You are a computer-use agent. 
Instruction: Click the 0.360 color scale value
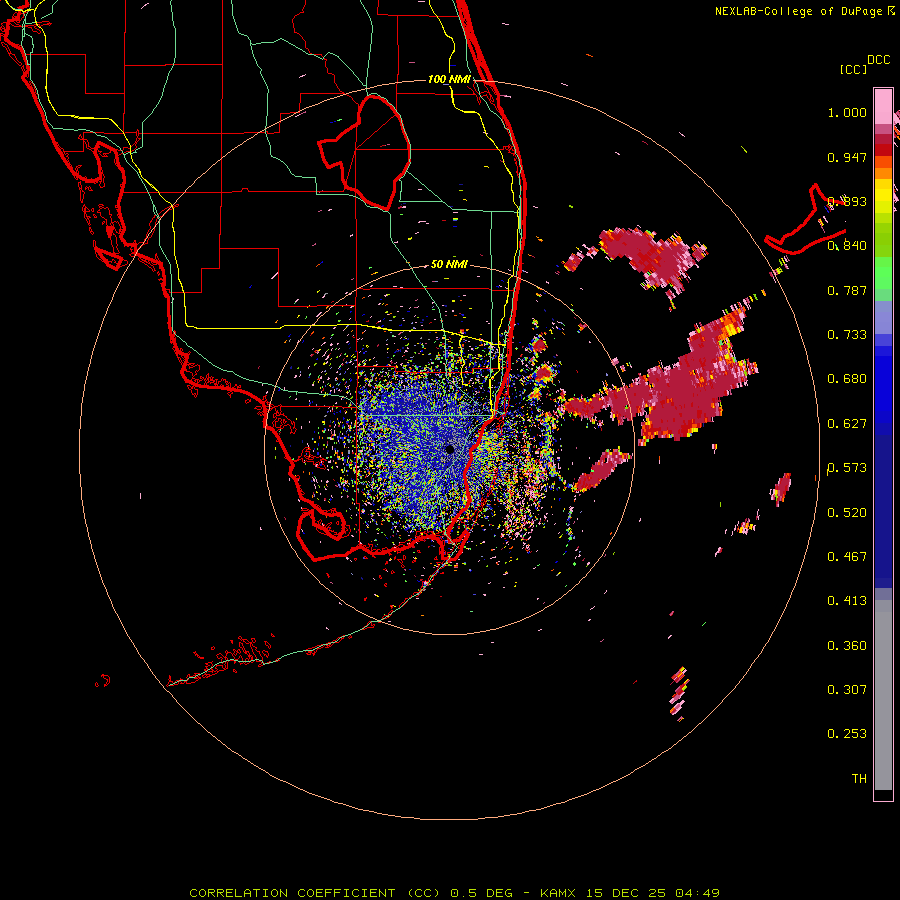click(847, 646)
